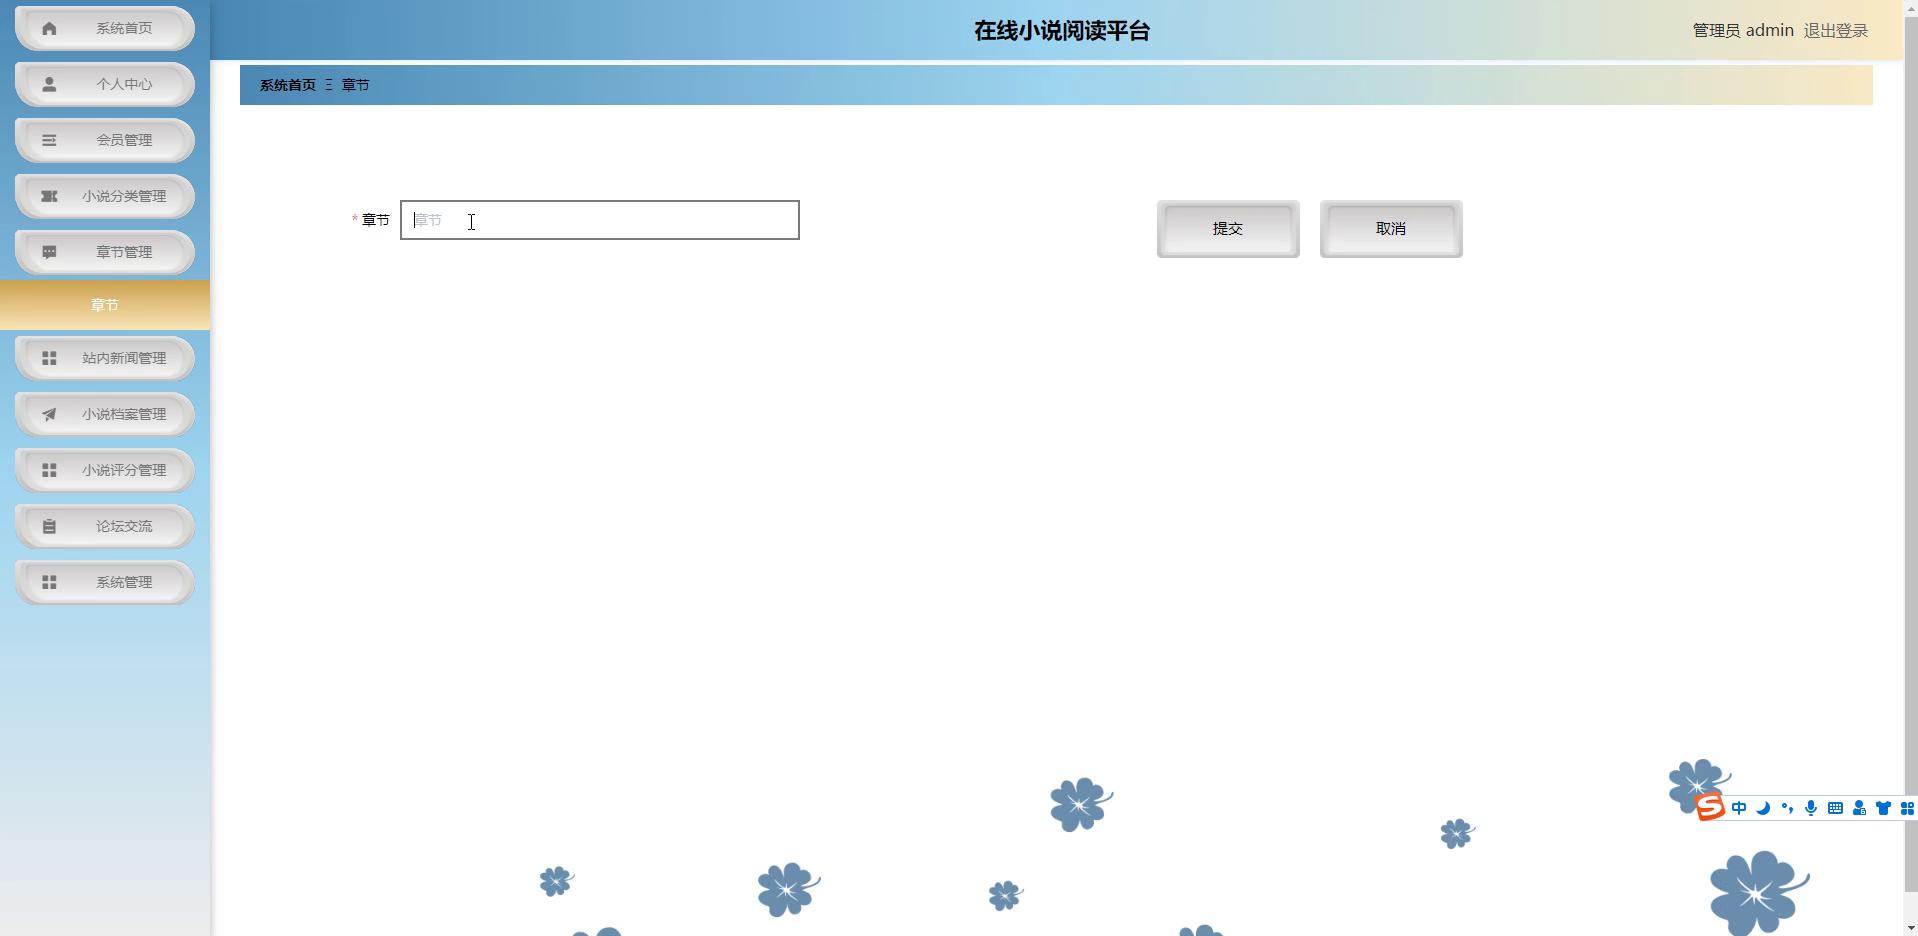Click the grid icon beside 站内新闻管理
This screenshot has height=936, width=1918.
point(49,358)
